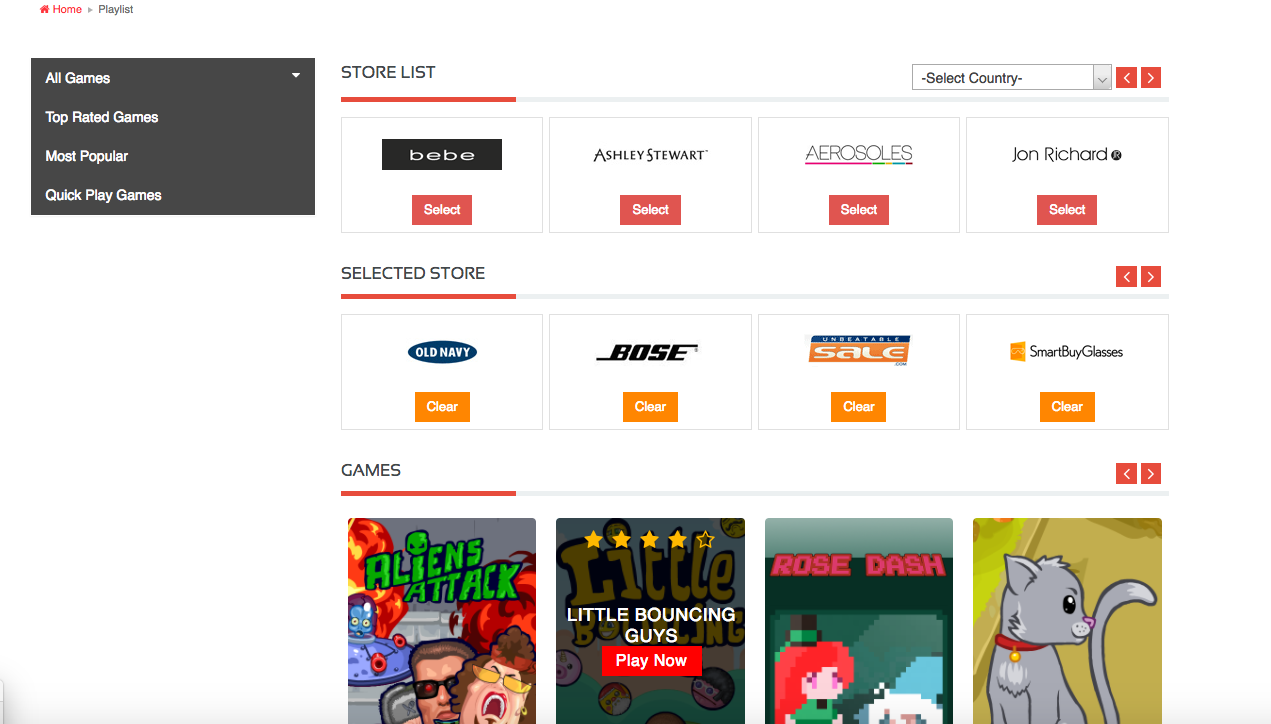Click the bebe store logo

(x=442, y=155)
